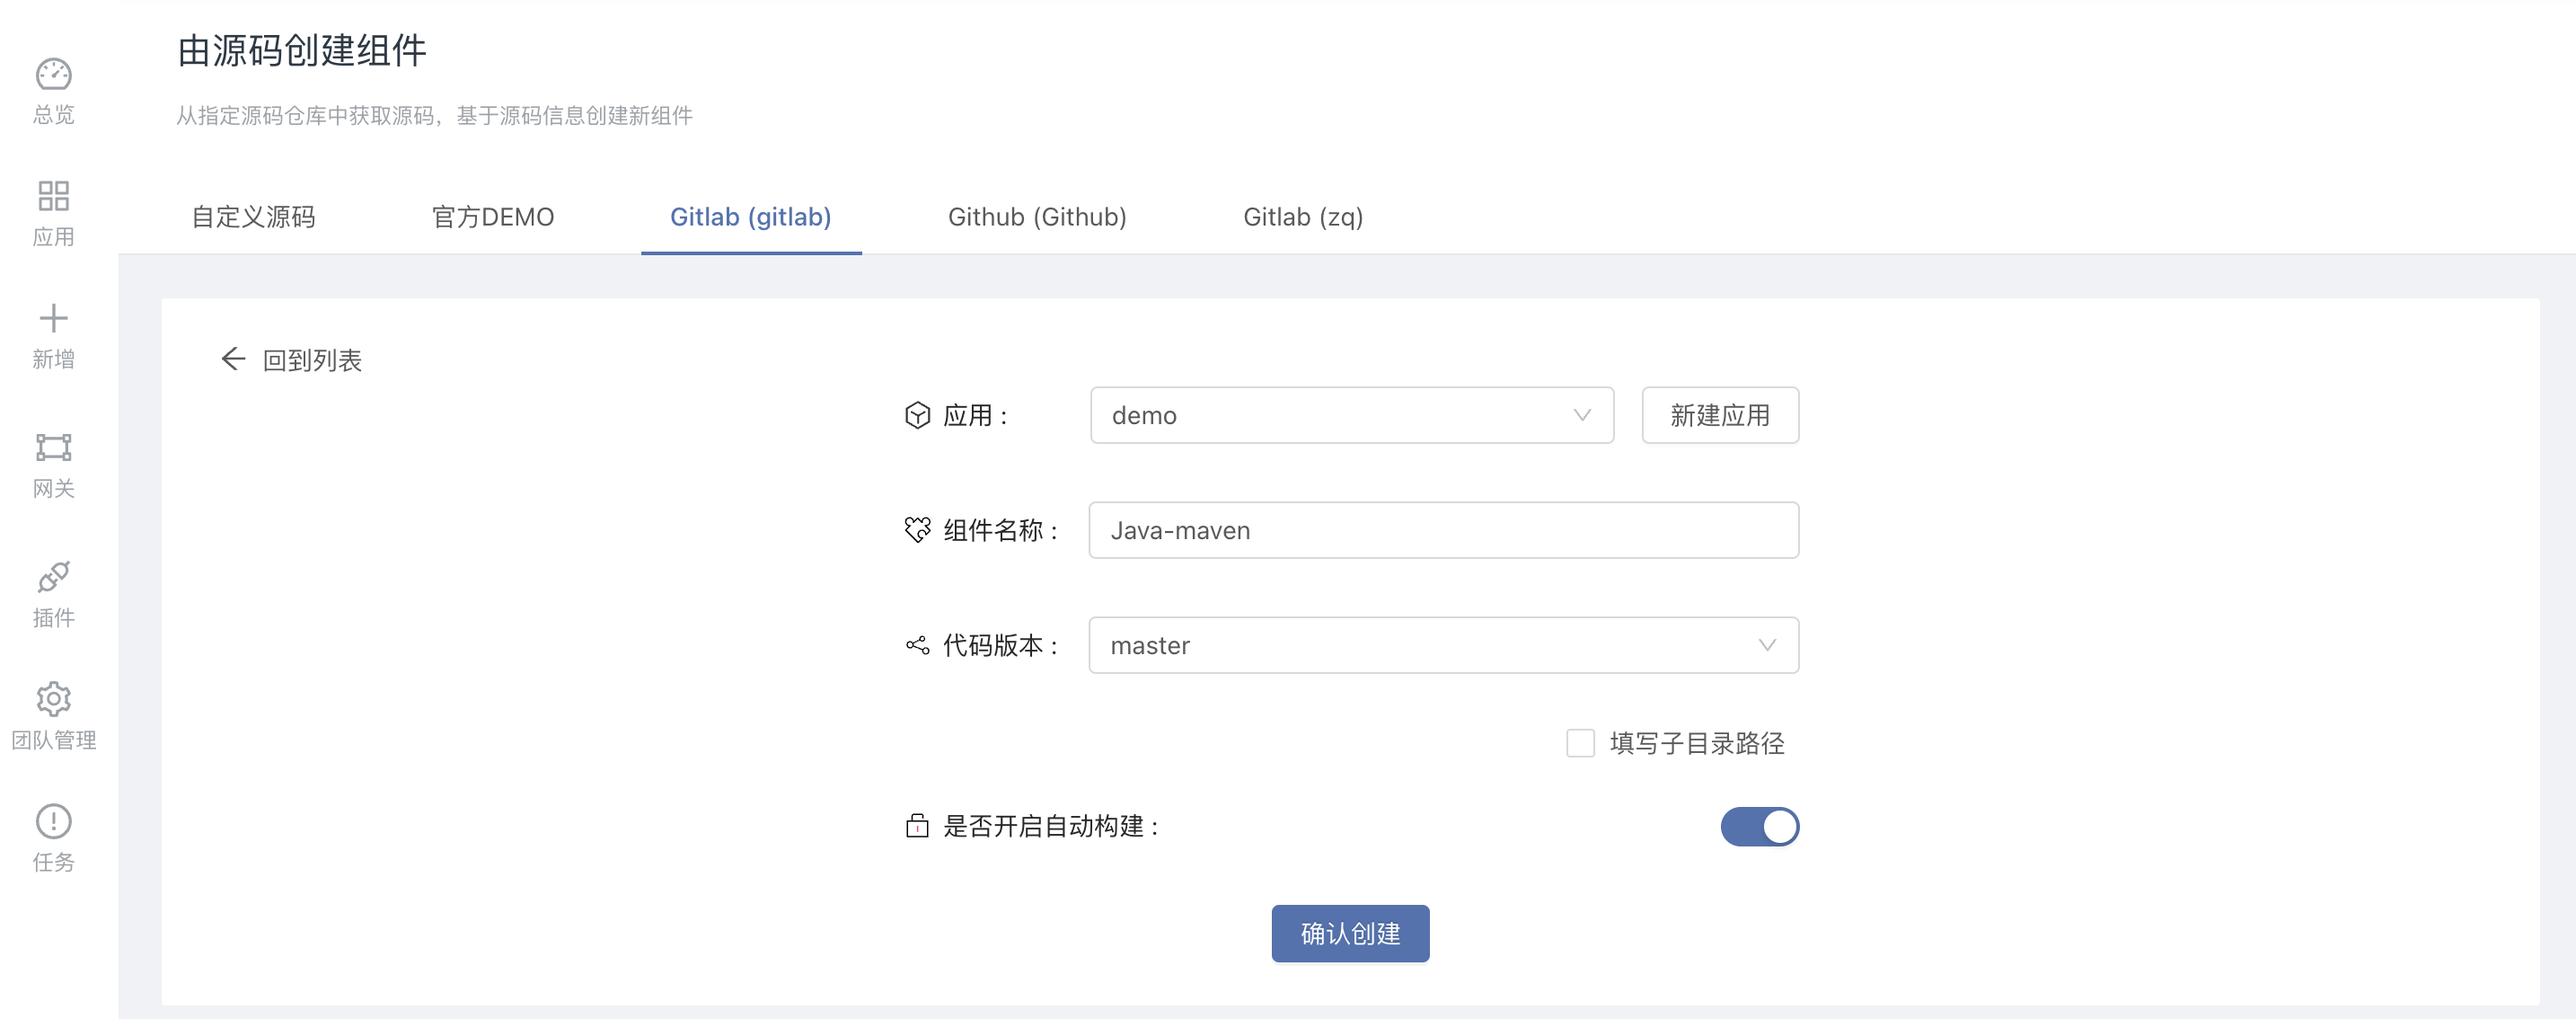Click chevron arrow in master selector
This screenshot has height=1019, width=2576.
[x=1767, y=645]
